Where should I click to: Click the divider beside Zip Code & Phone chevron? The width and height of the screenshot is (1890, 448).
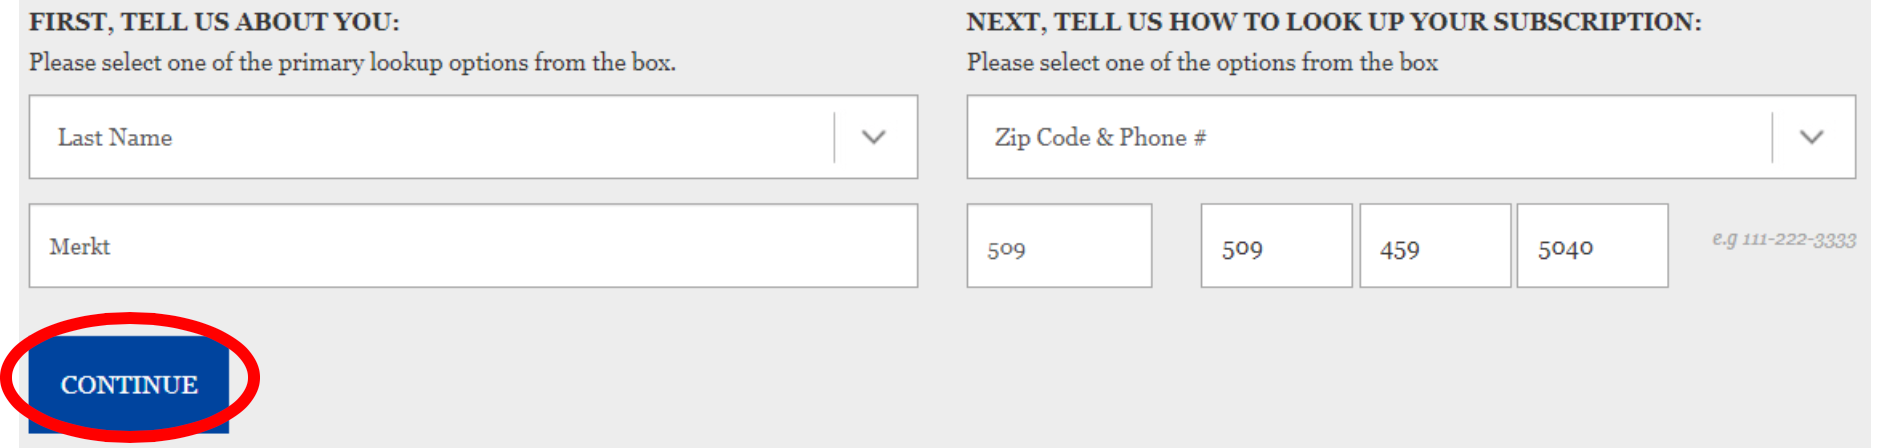tap(1772, 137)
